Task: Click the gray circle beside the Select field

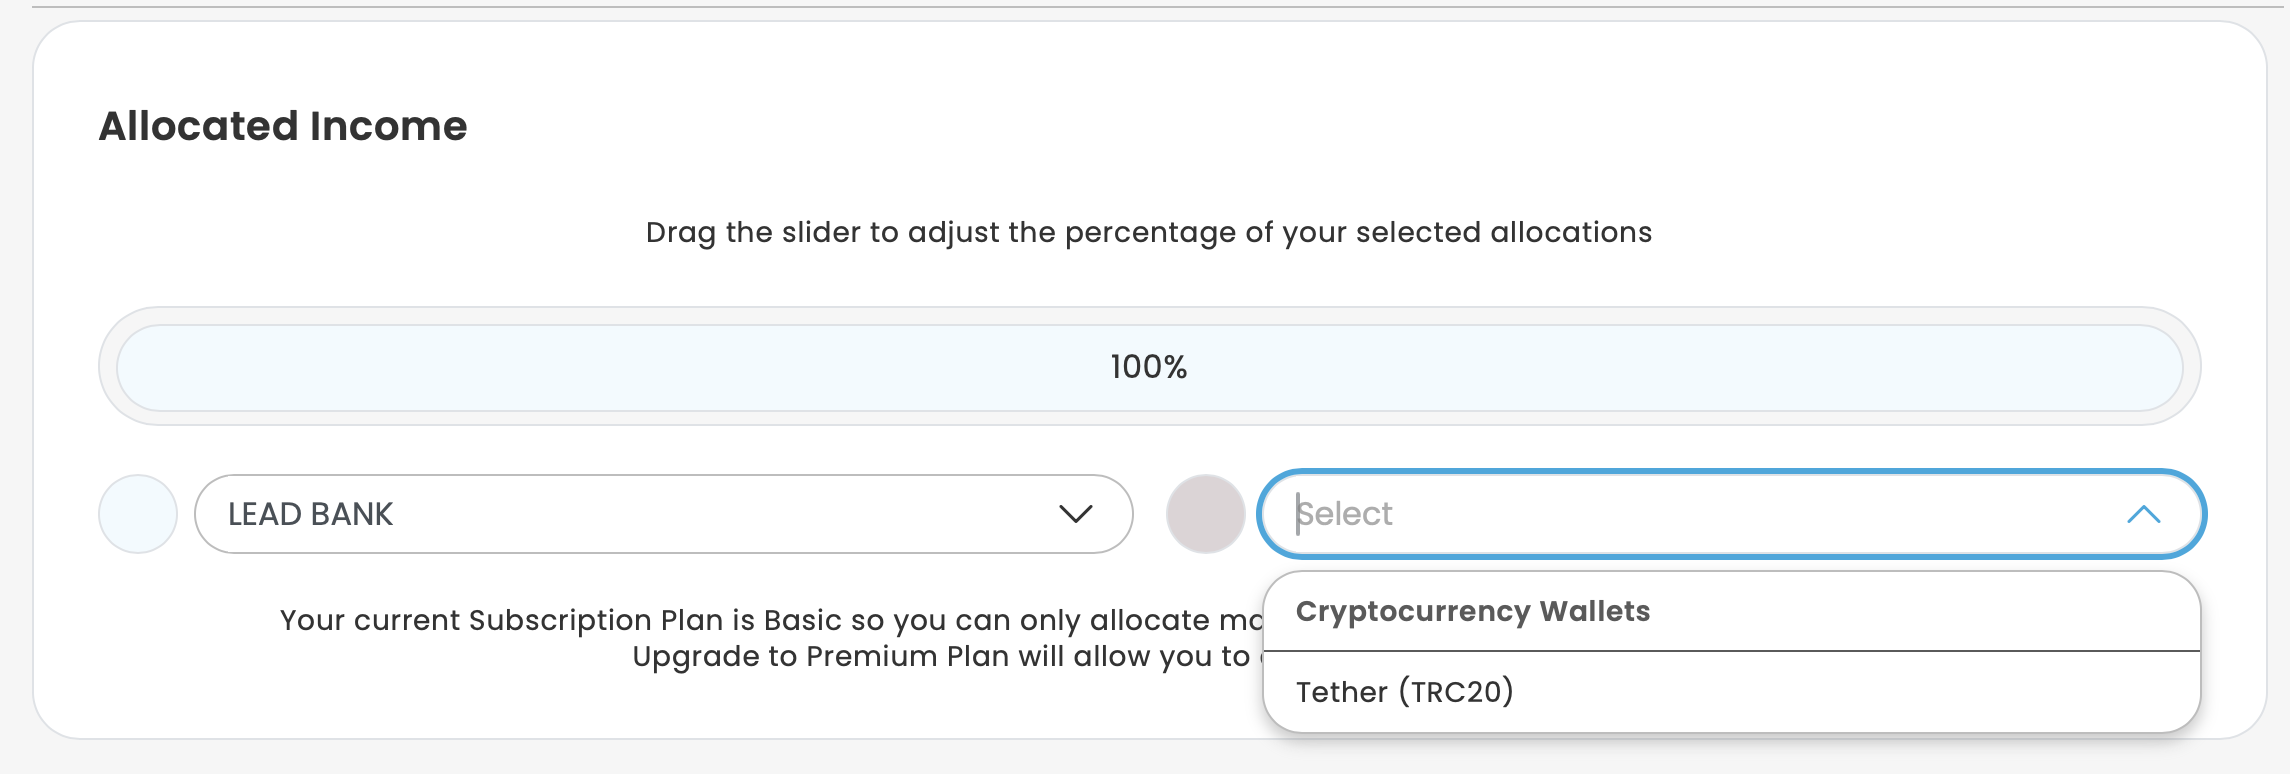Action: pyautogui.click(x=1205, y=514)
